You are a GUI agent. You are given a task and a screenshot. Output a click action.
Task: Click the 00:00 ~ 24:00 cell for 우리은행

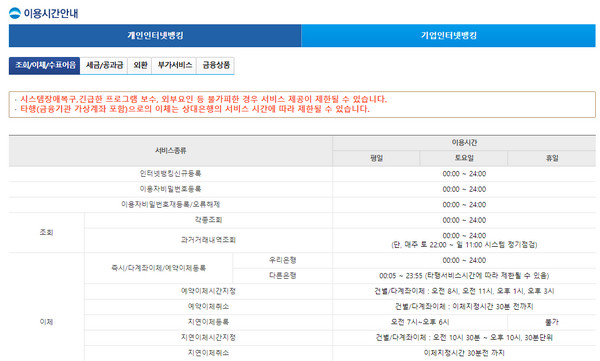pyautogui.click(x=464, y=260)
